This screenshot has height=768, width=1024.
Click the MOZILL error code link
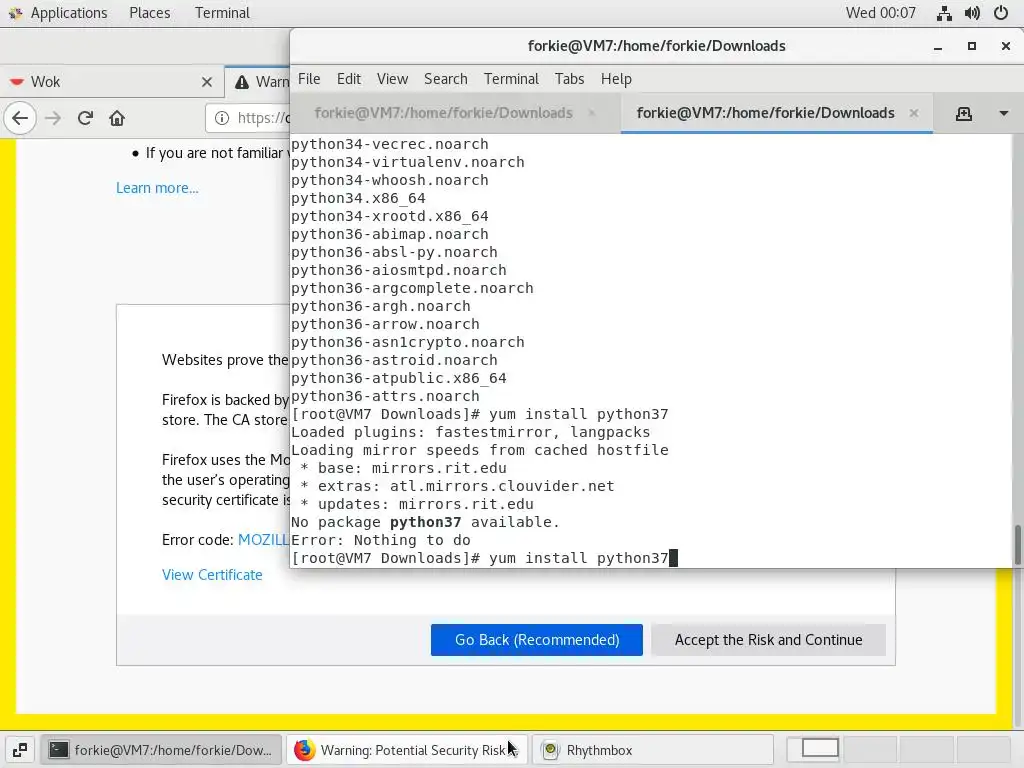264,540
